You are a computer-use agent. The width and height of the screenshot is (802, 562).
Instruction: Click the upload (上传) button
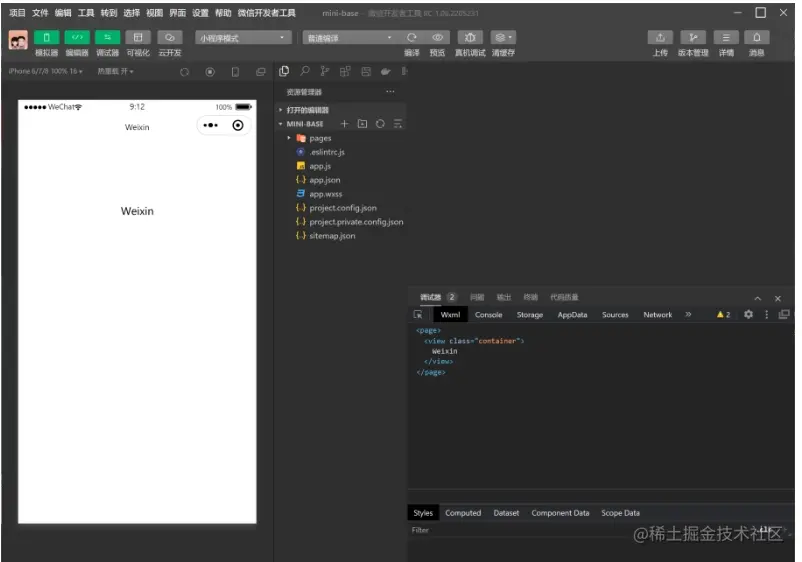[660, 37]
